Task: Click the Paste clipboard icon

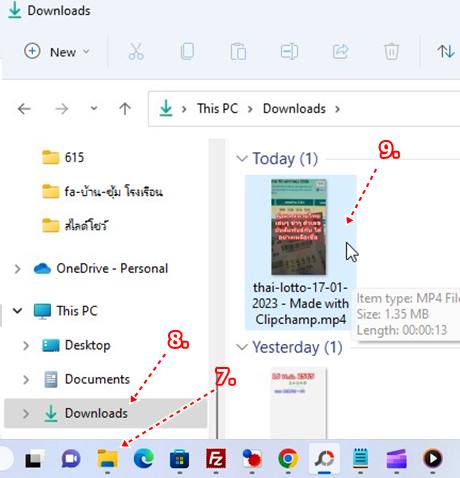Action: coord(238,52)
